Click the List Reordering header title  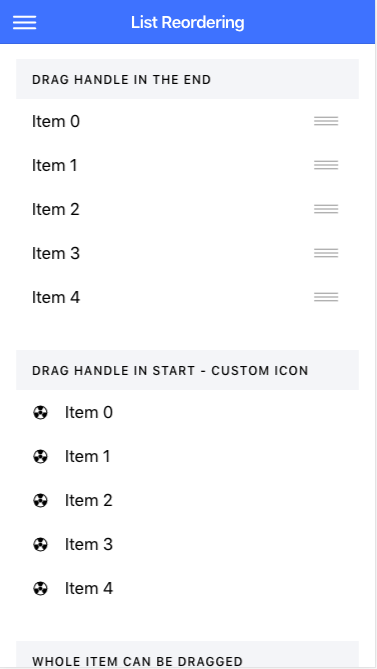click(188, 22)
